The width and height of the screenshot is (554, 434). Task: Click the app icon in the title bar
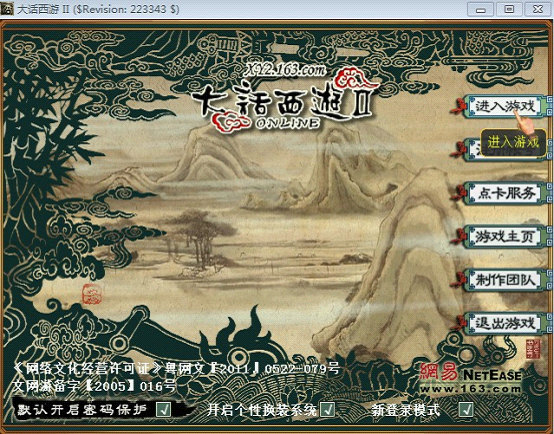pyautogui.click(x=7, y=8)
